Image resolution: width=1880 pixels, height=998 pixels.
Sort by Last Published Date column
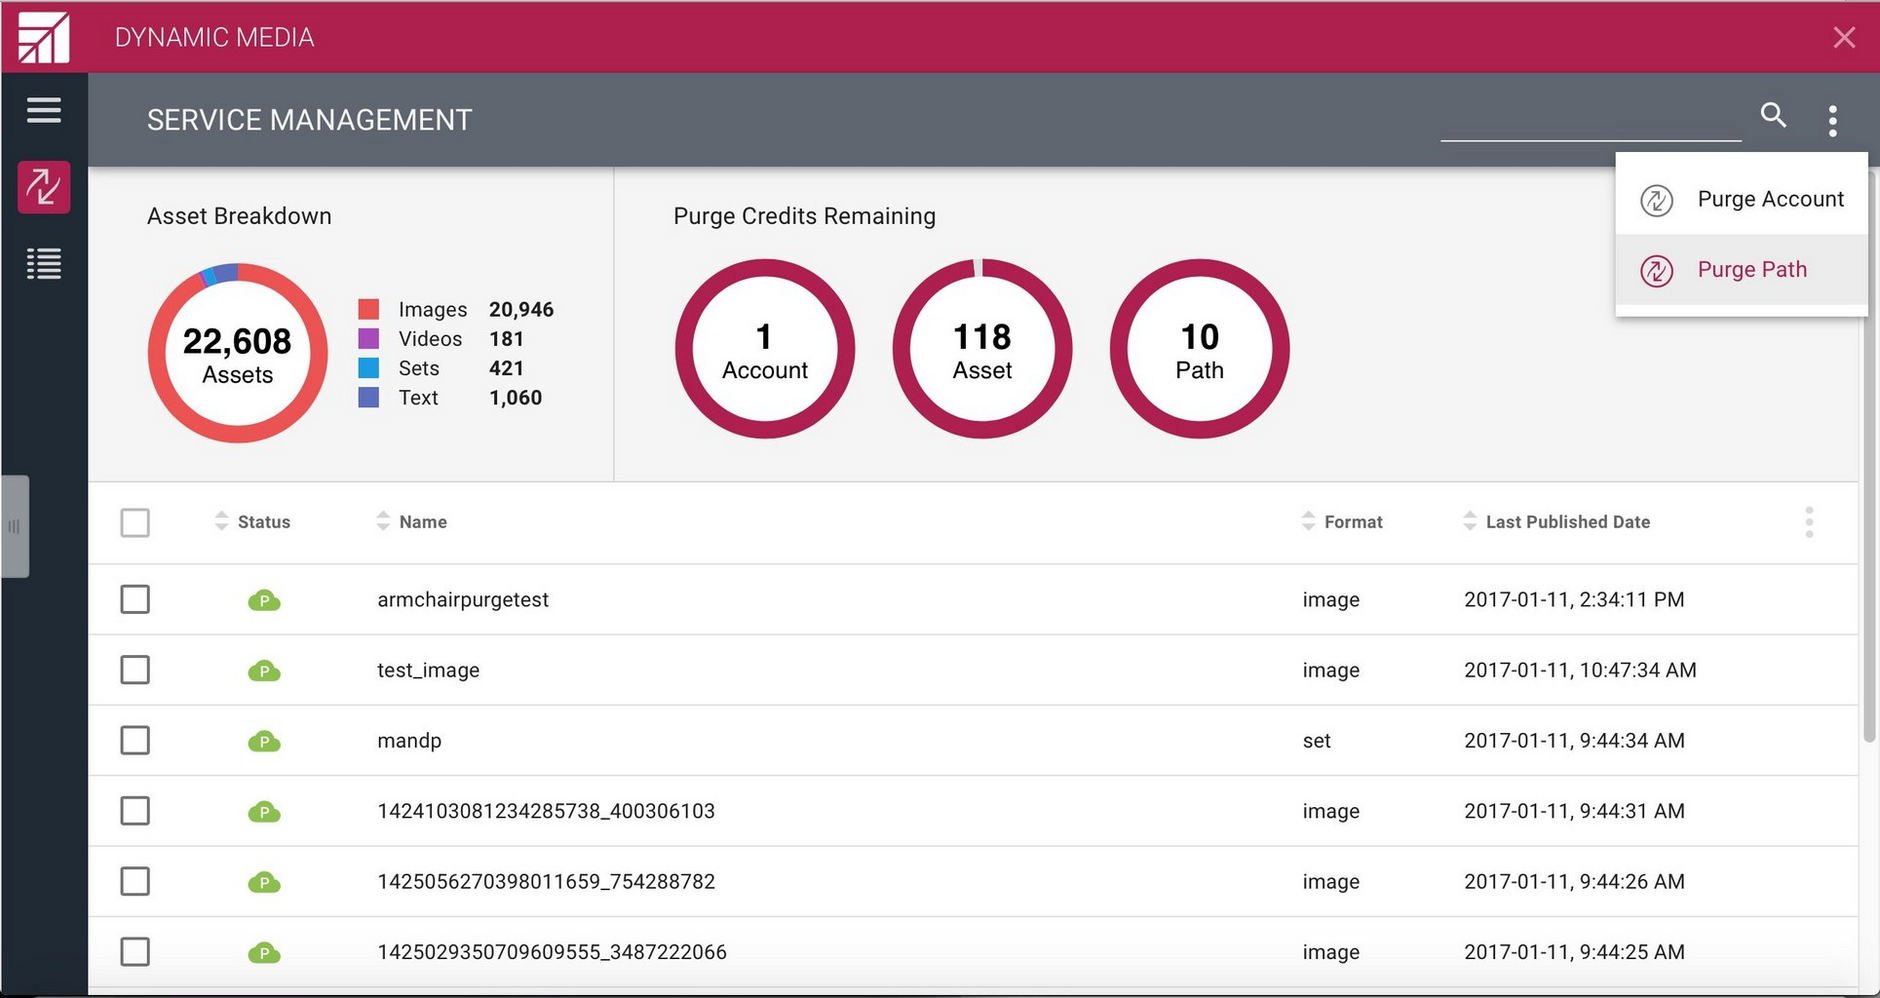(1556, 521)
